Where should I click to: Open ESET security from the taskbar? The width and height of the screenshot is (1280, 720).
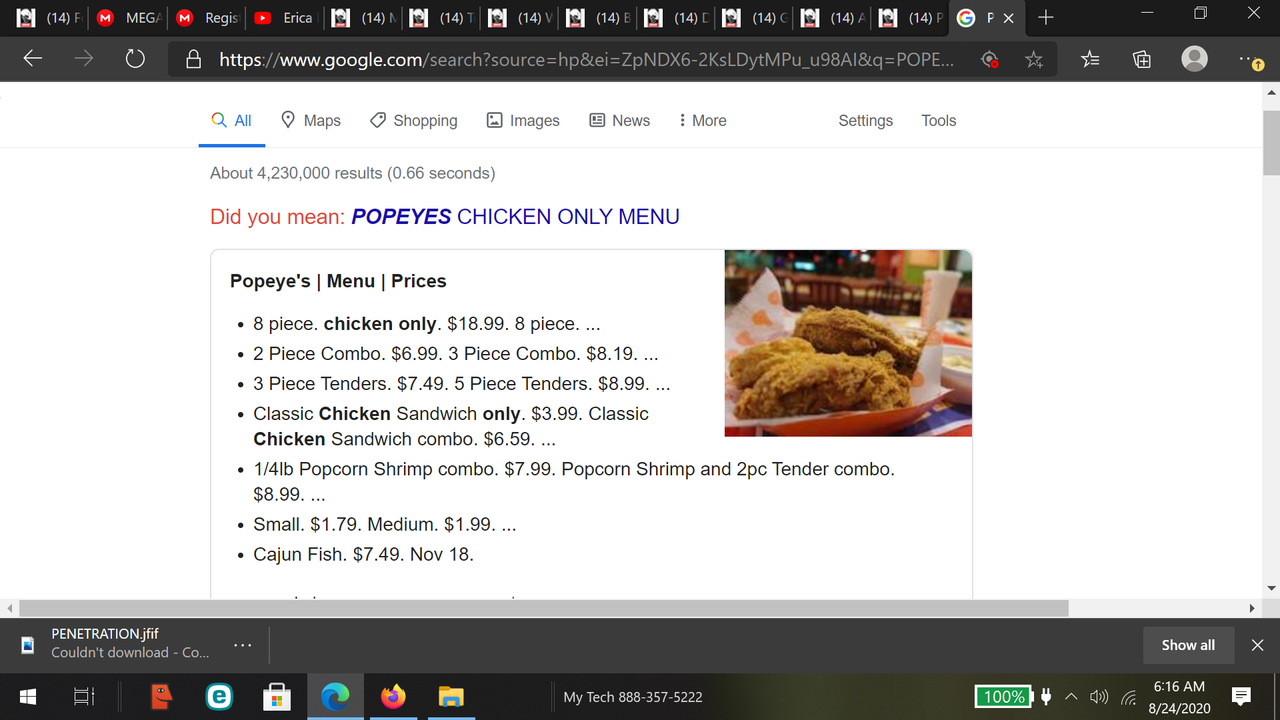click(x=219, y=696)
